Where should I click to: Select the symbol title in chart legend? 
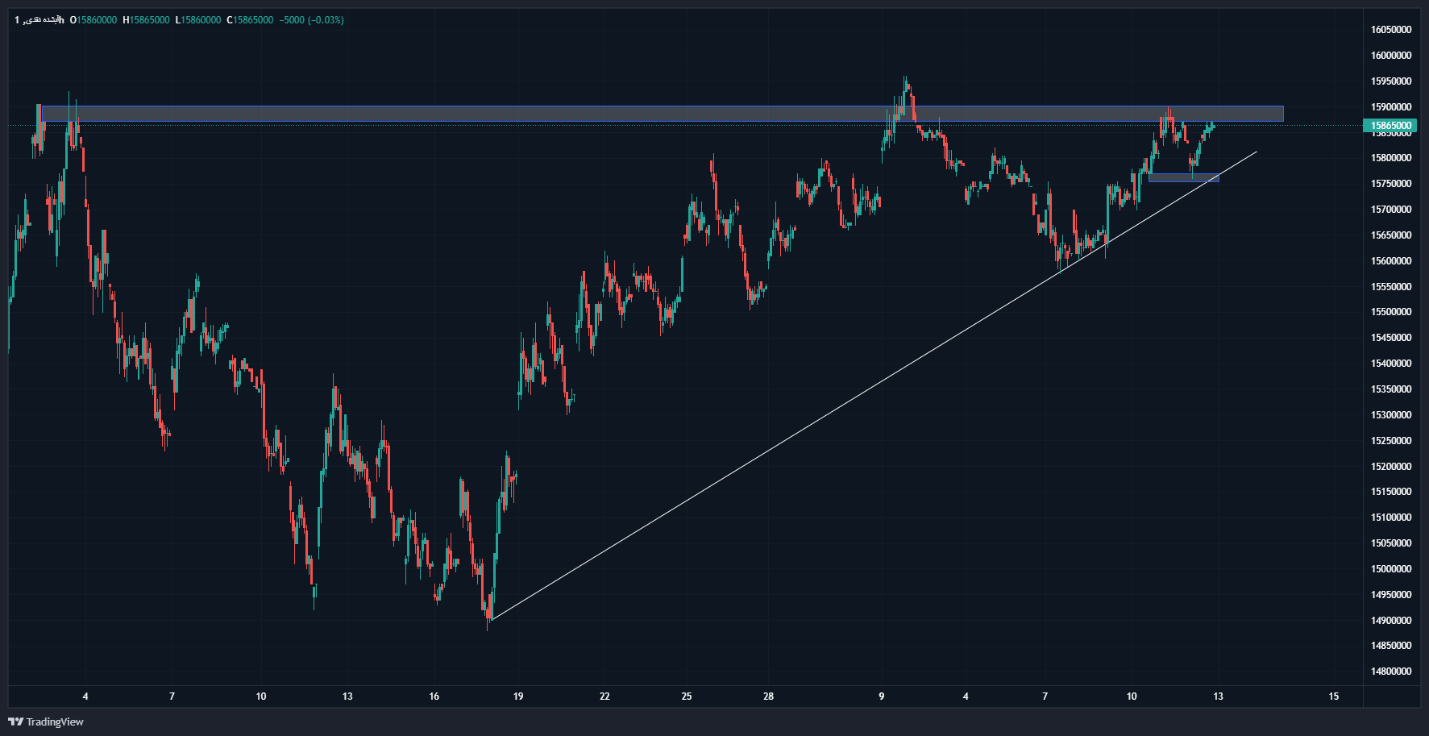pos(38,20)
